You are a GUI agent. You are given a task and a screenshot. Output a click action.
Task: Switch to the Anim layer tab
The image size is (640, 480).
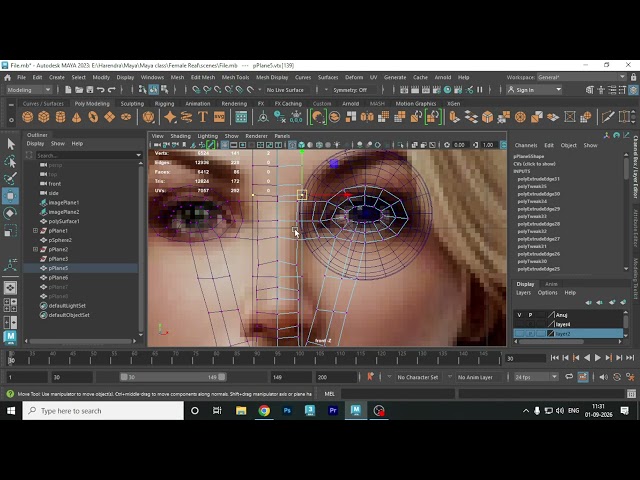[x=551, y=284]
